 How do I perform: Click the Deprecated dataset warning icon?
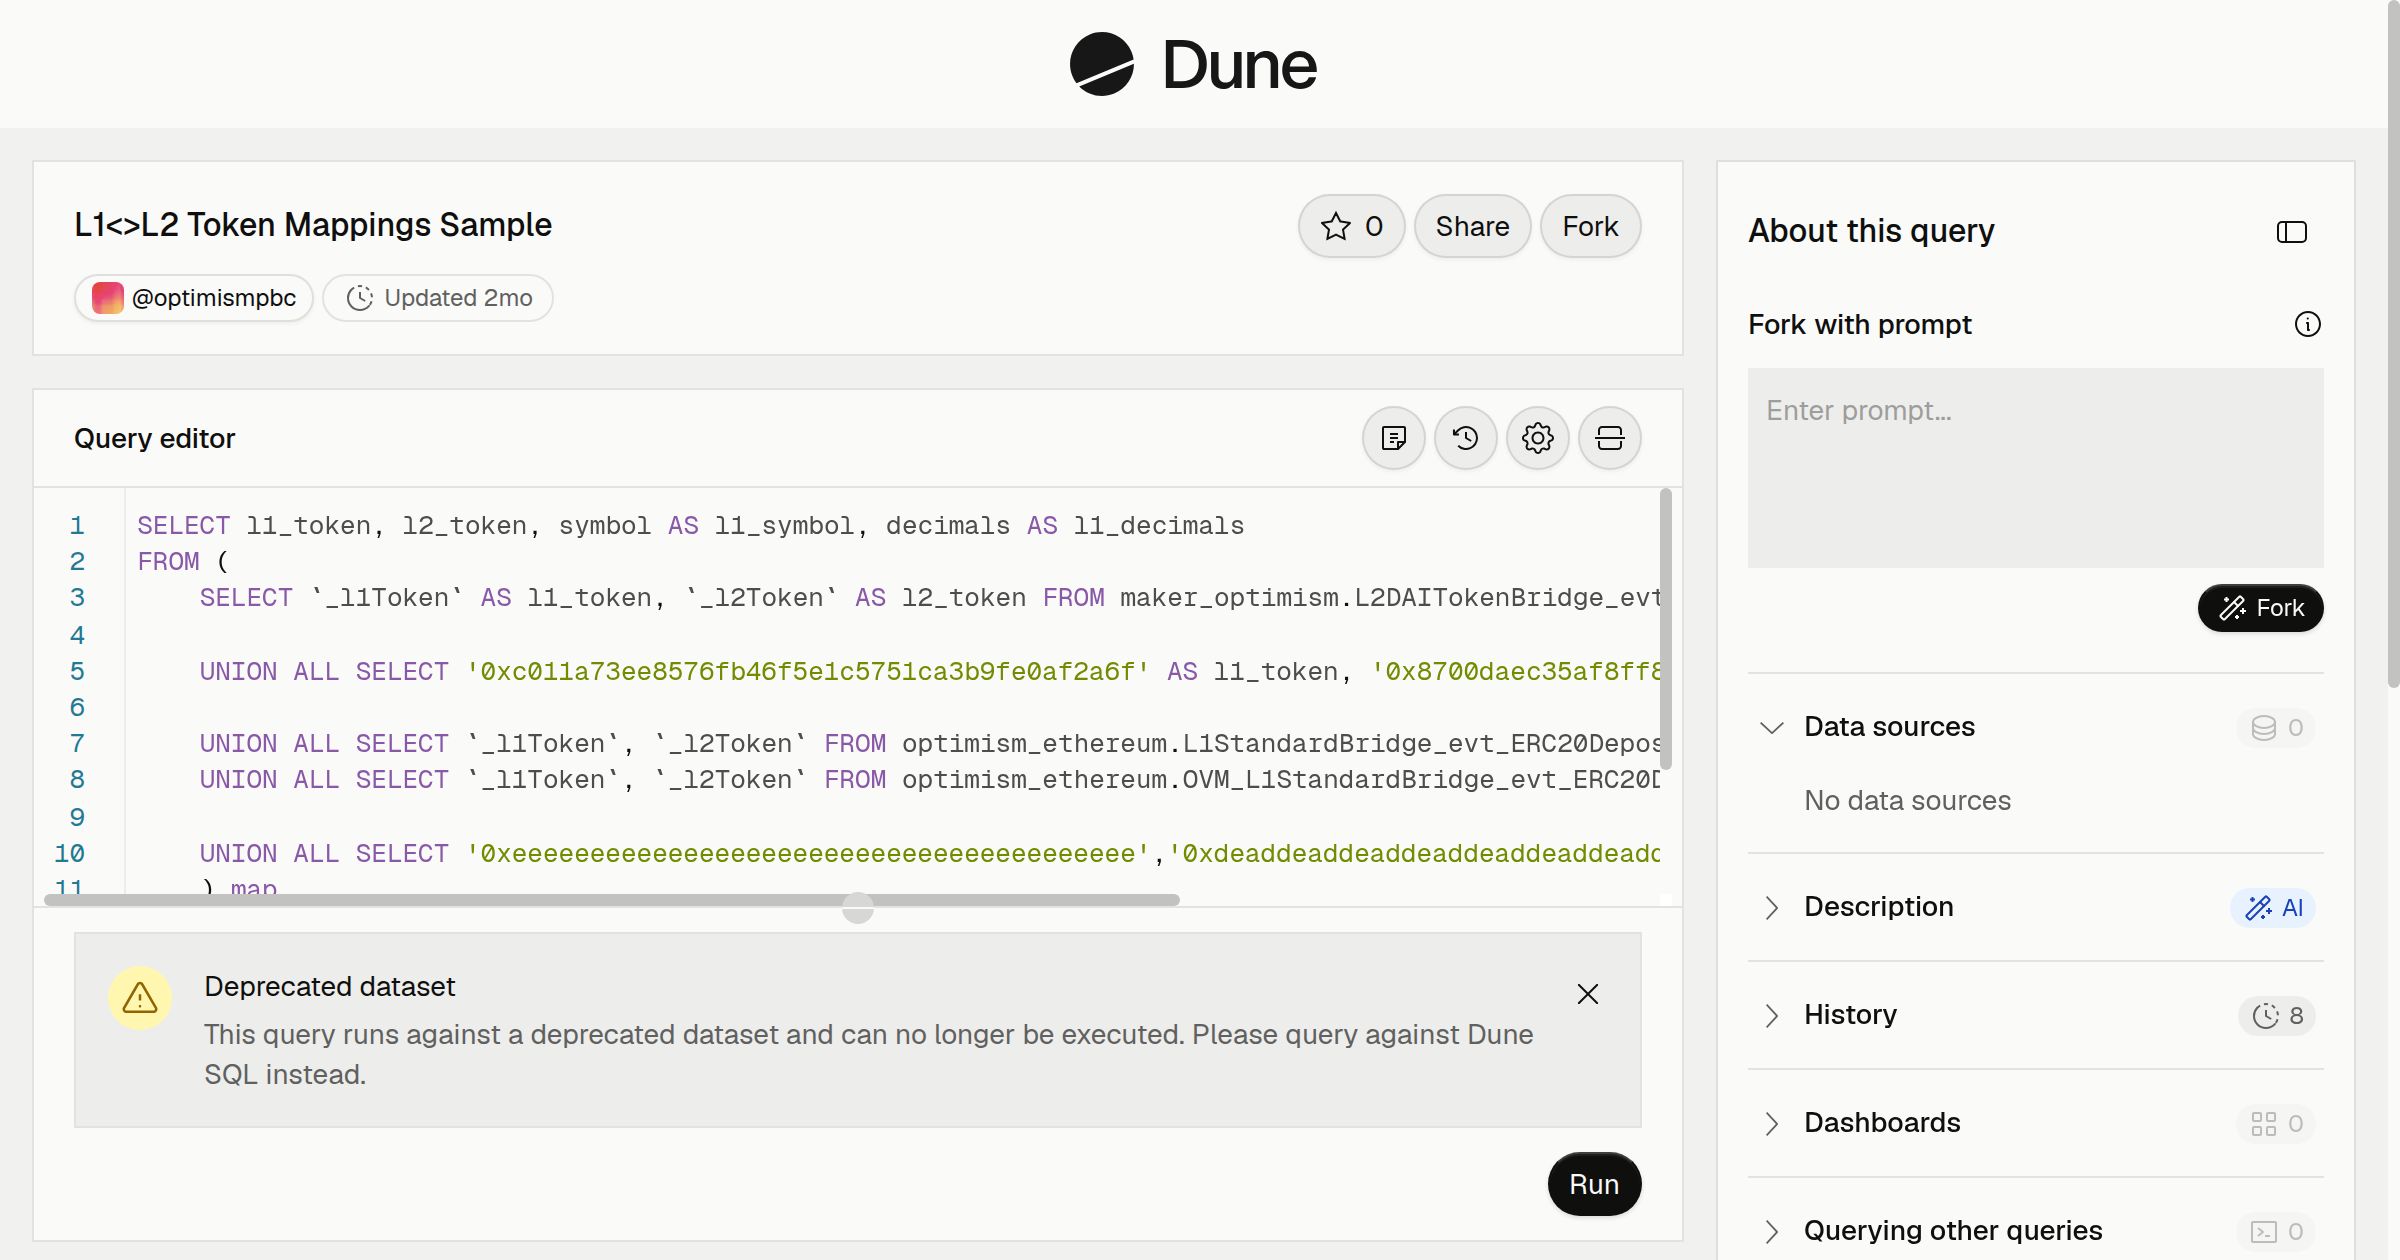(140, 997)
